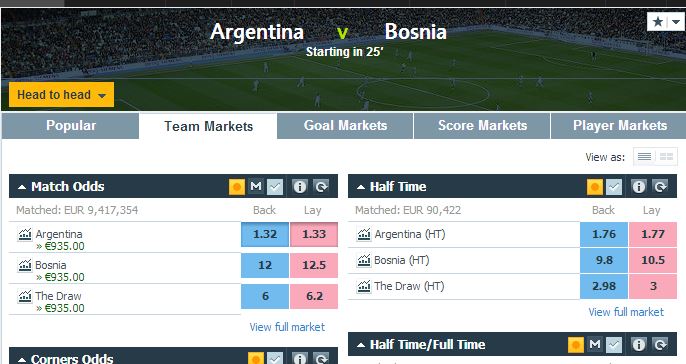
Task: Open the favourite star dropdown arrow
Action: [676, 21]
